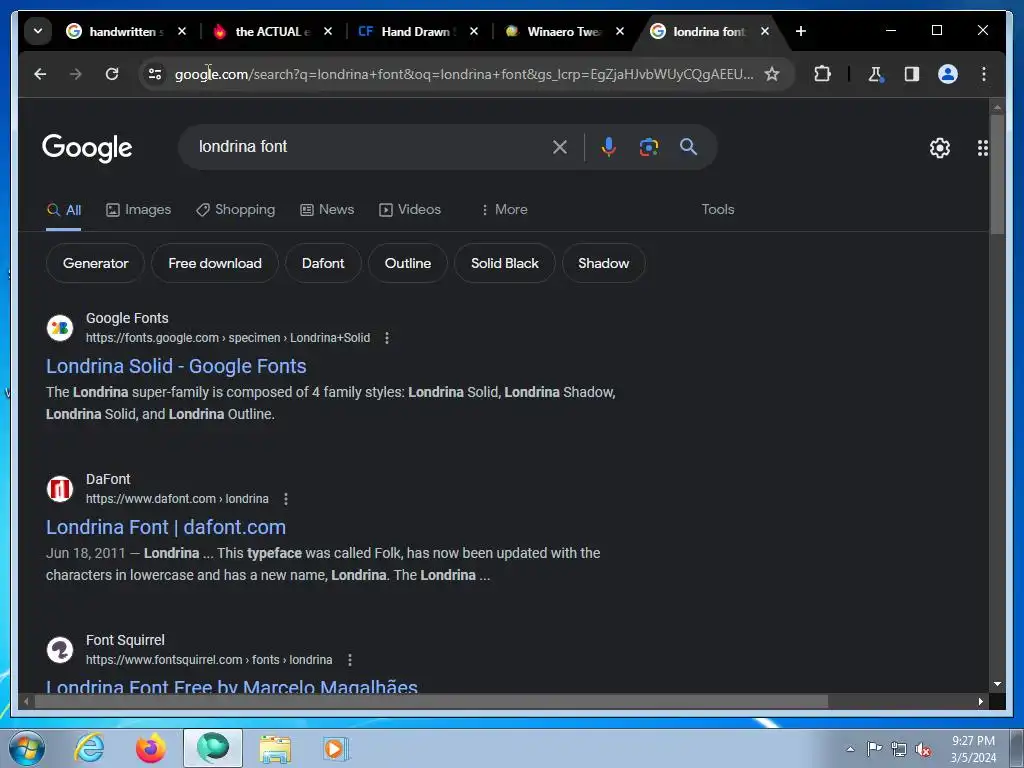Reload the current page
The image size is (1024, 768).
pos(112,74)
